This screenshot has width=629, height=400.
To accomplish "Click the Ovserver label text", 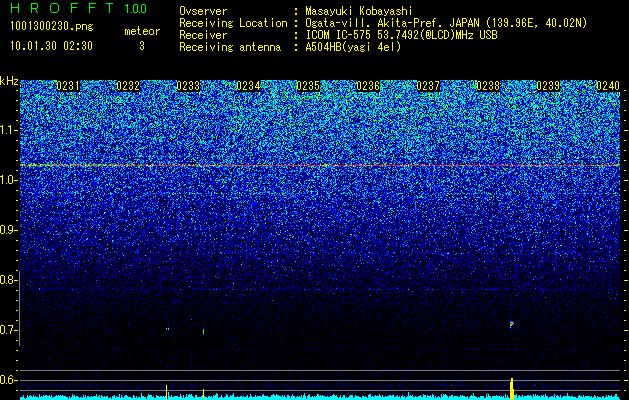I will 203,11.
